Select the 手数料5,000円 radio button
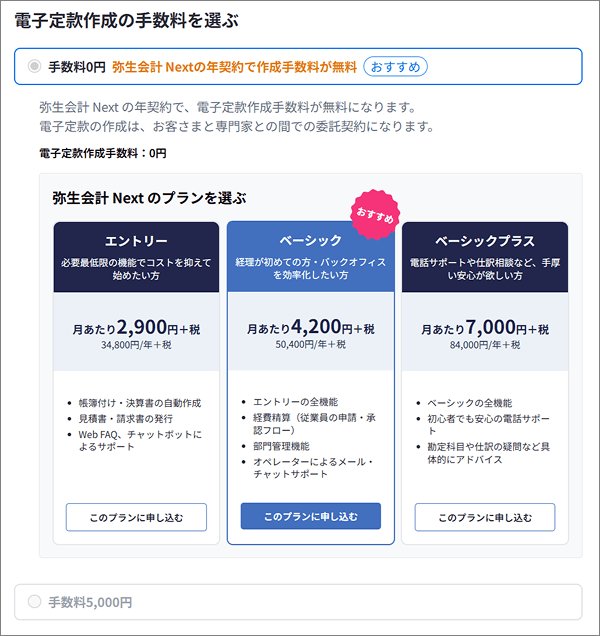600x636 pixels. (35, 602)
